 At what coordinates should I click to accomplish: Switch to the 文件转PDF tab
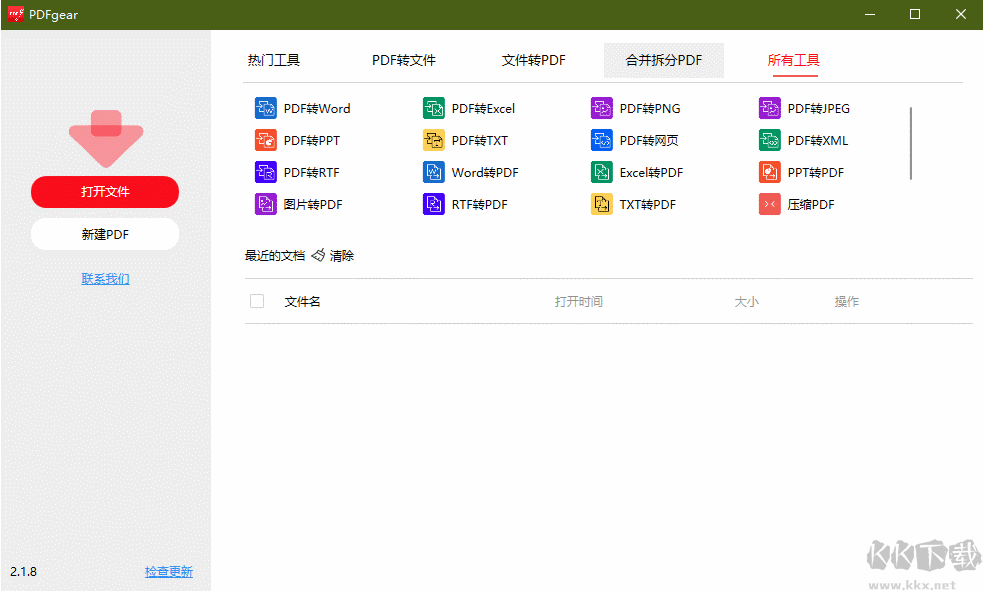point(534,60)
